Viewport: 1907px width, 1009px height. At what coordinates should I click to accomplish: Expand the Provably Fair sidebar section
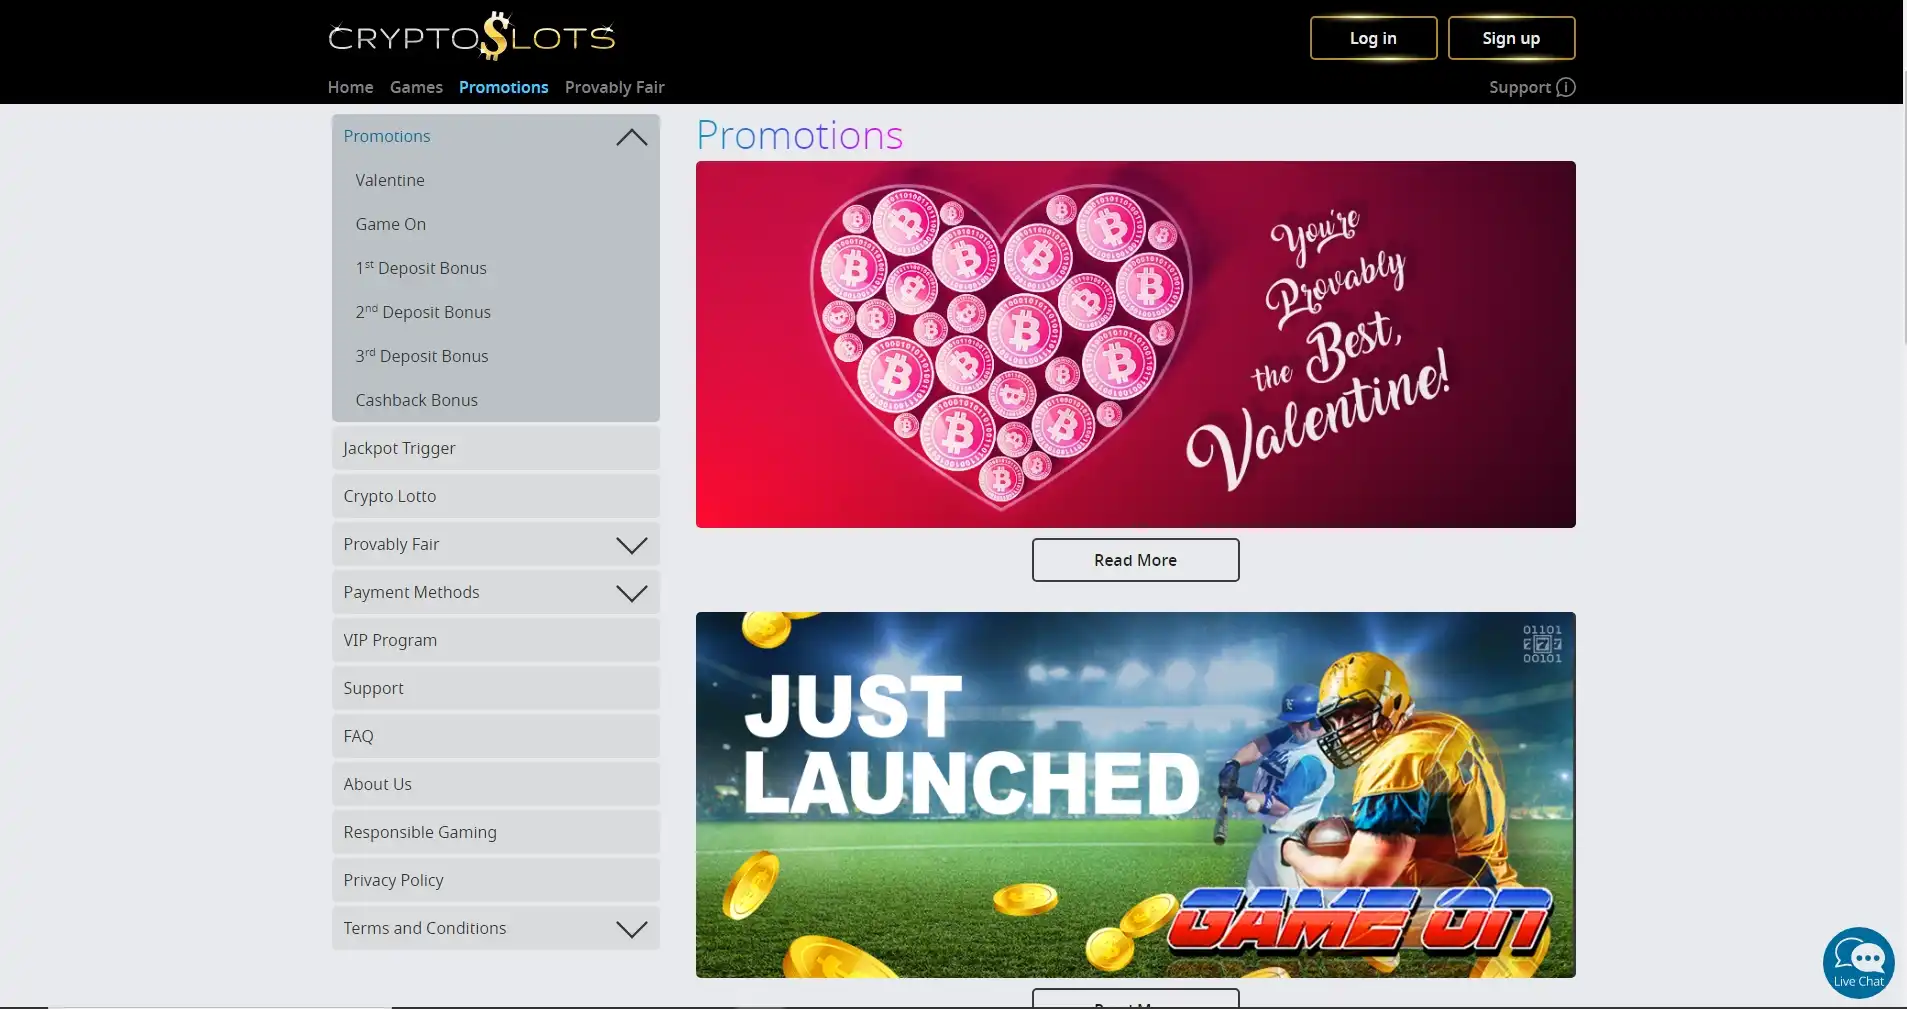[x=631, y=545]
